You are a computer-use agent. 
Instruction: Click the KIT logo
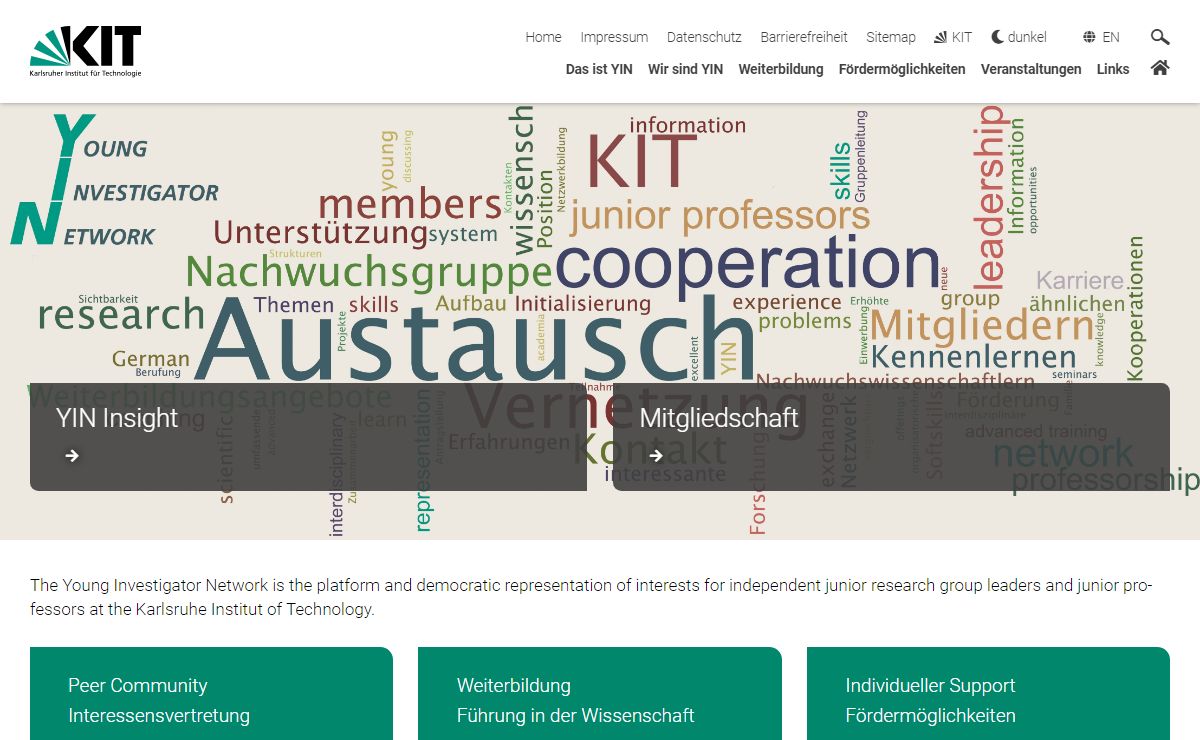86,52
